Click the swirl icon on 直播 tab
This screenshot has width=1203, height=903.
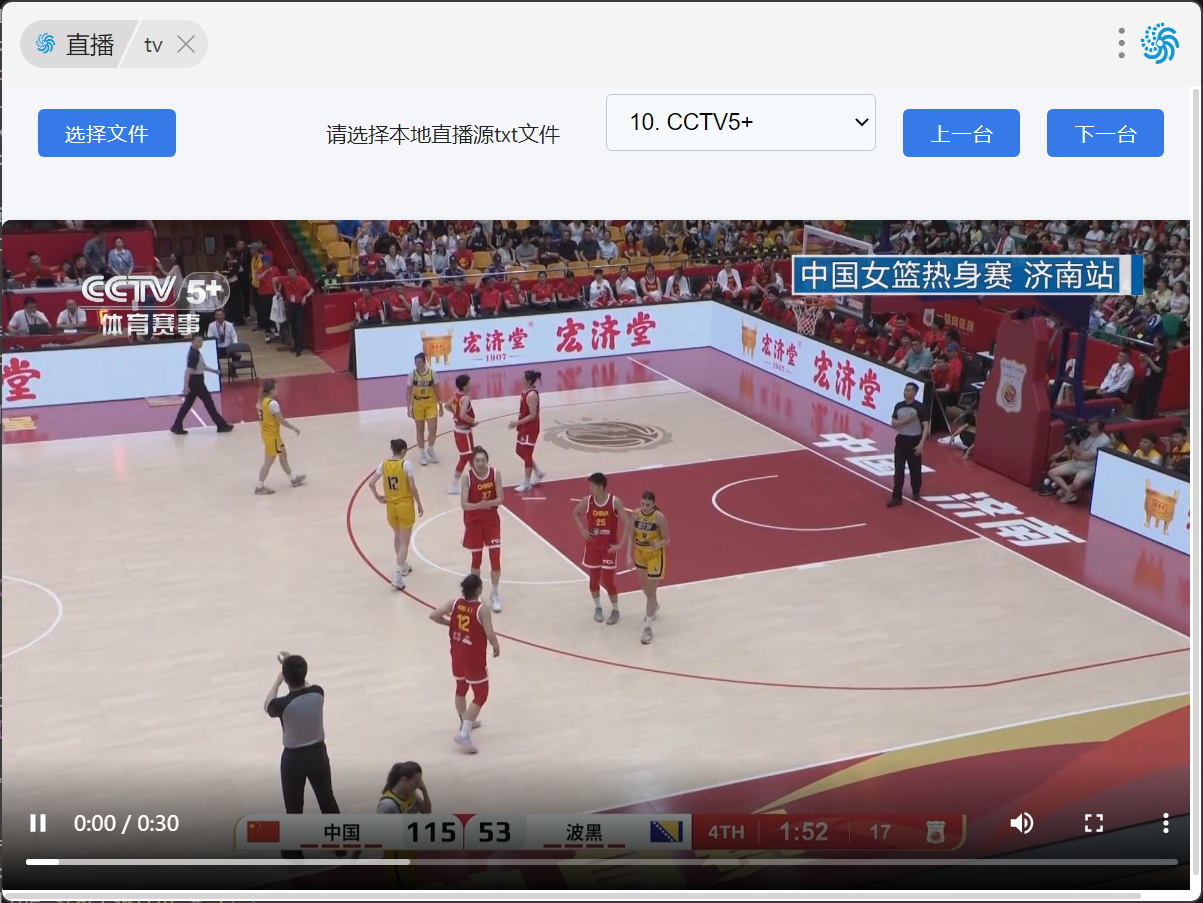click(45, 44)
